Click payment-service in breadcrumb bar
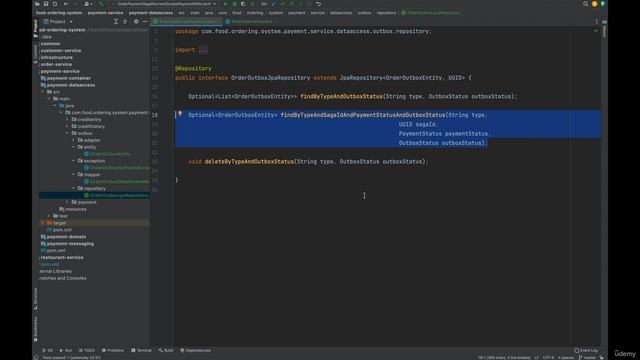Image resolution: width=640 pixels, height=360 pixels. point(105,13)
